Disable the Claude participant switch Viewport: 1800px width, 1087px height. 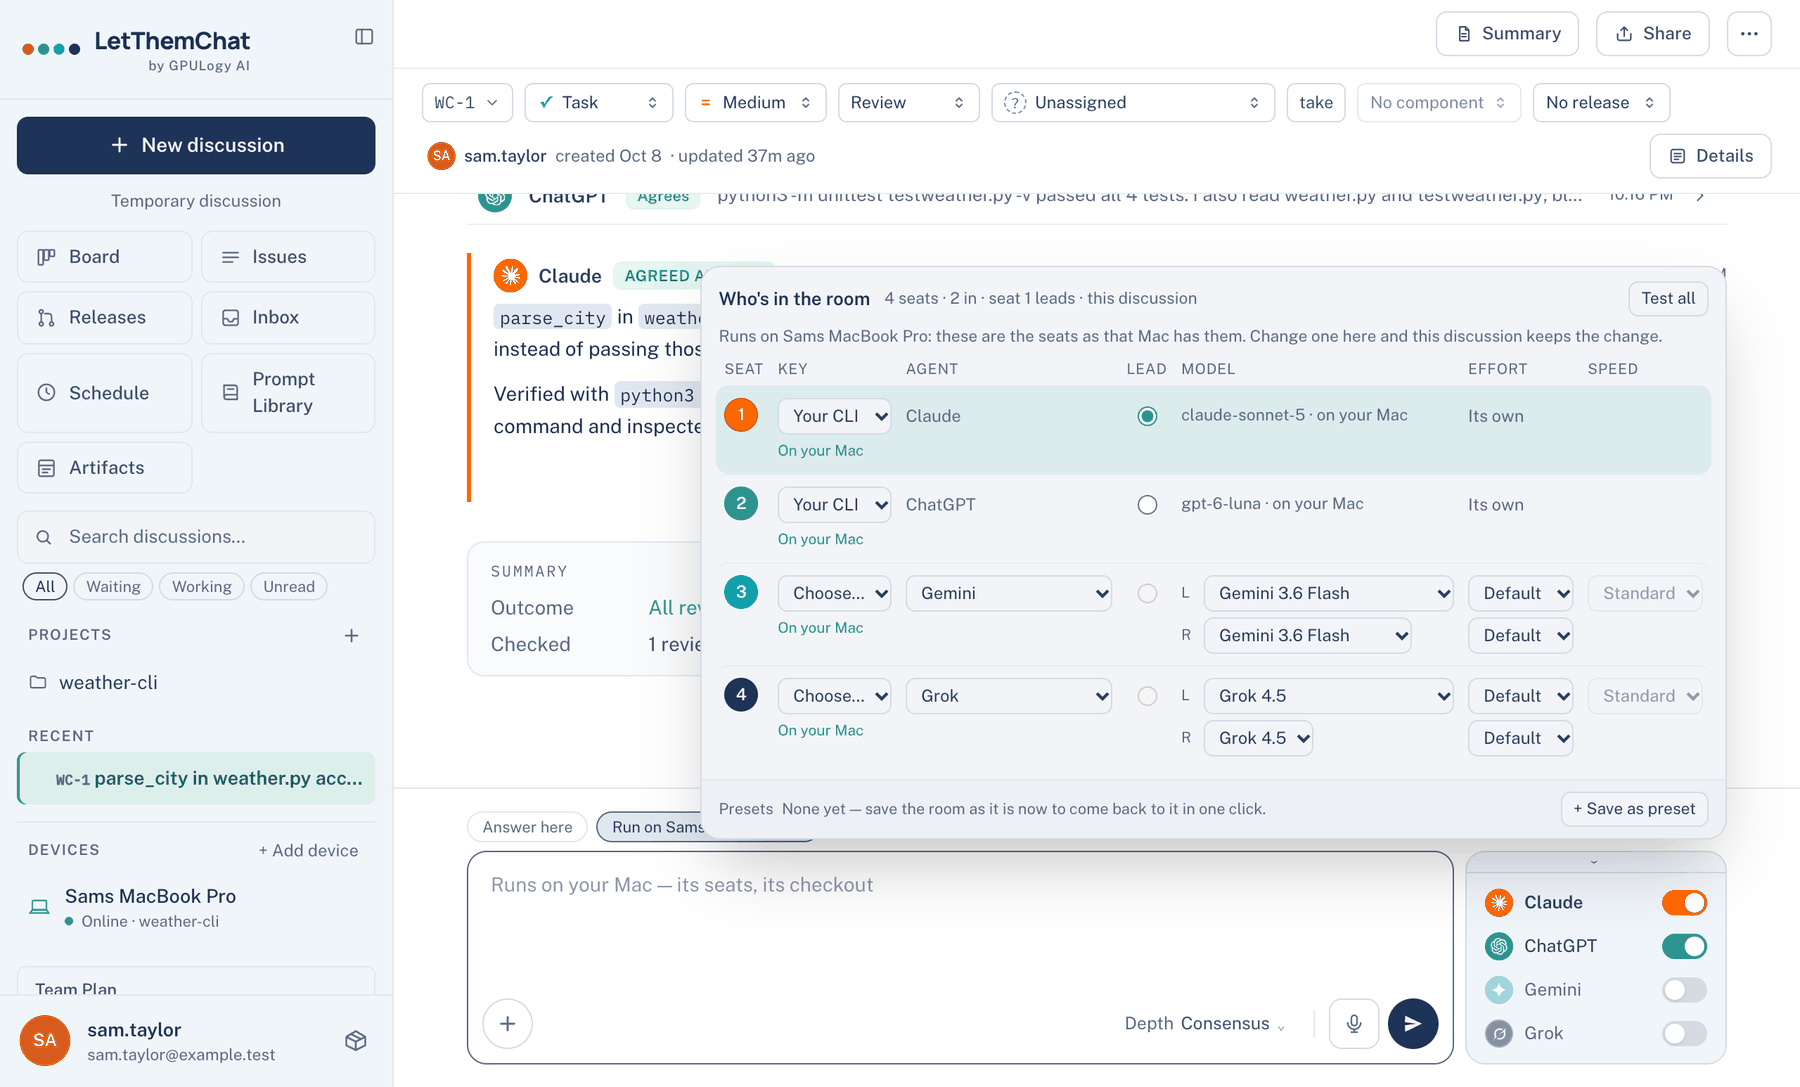pos(1684,903)
